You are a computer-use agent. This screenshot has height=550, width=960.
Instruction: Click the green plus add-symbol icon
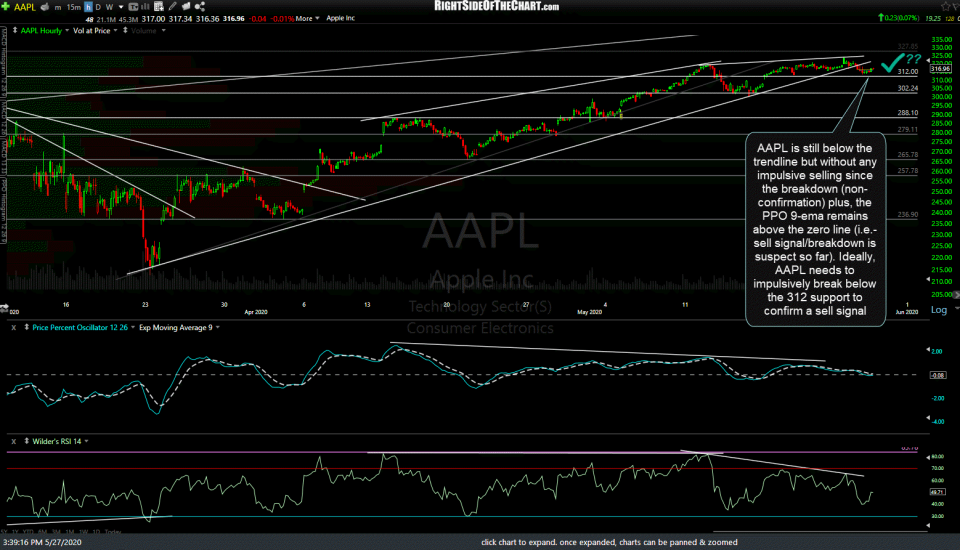click(6, 7)
